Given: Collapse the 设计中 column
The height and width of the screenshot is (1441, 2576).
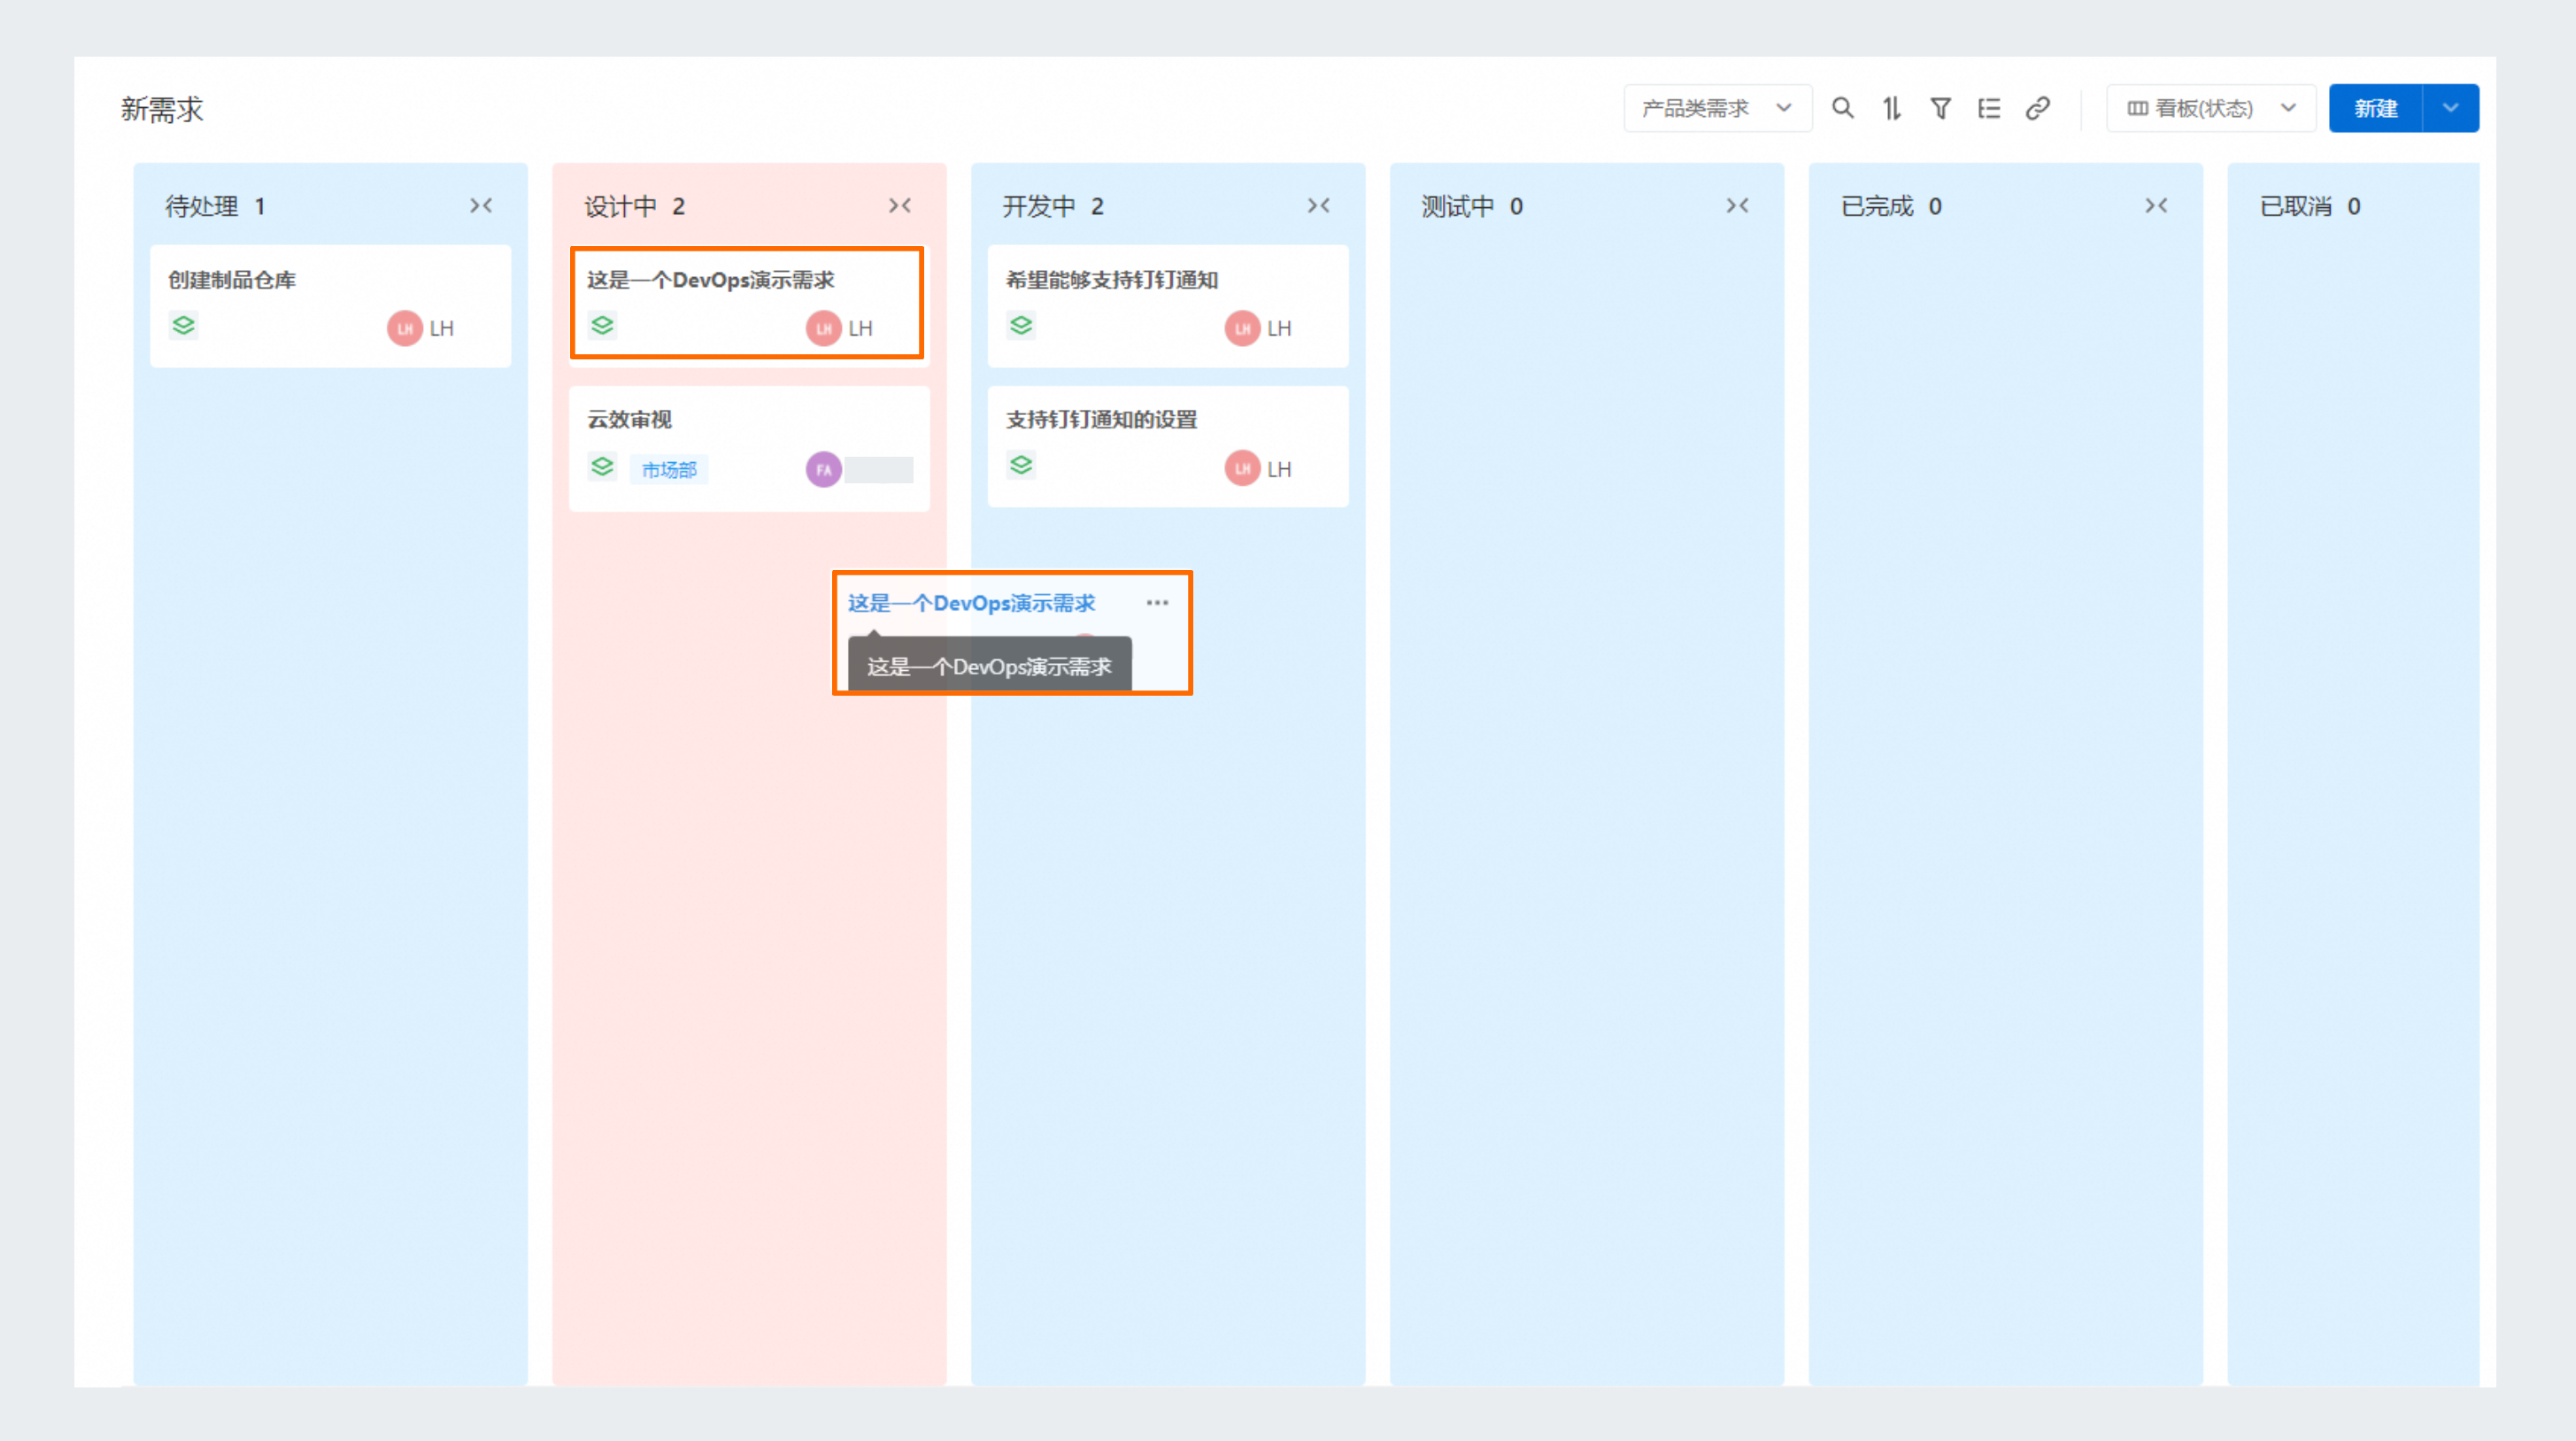Looking at the screenshot, I should [x=900, y=205].
